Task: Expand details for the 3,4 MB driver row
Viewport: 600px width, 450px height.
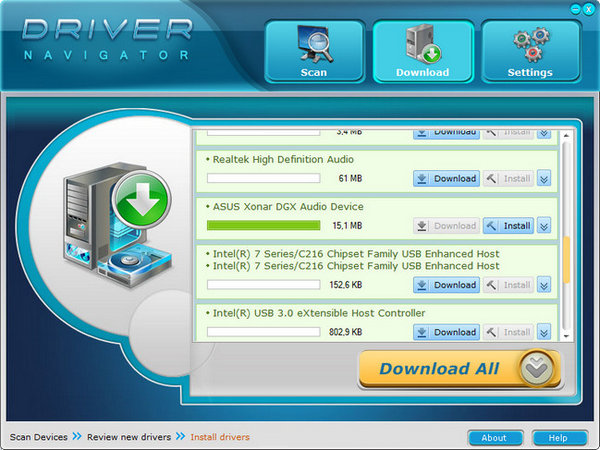Action: pos(544,134)
